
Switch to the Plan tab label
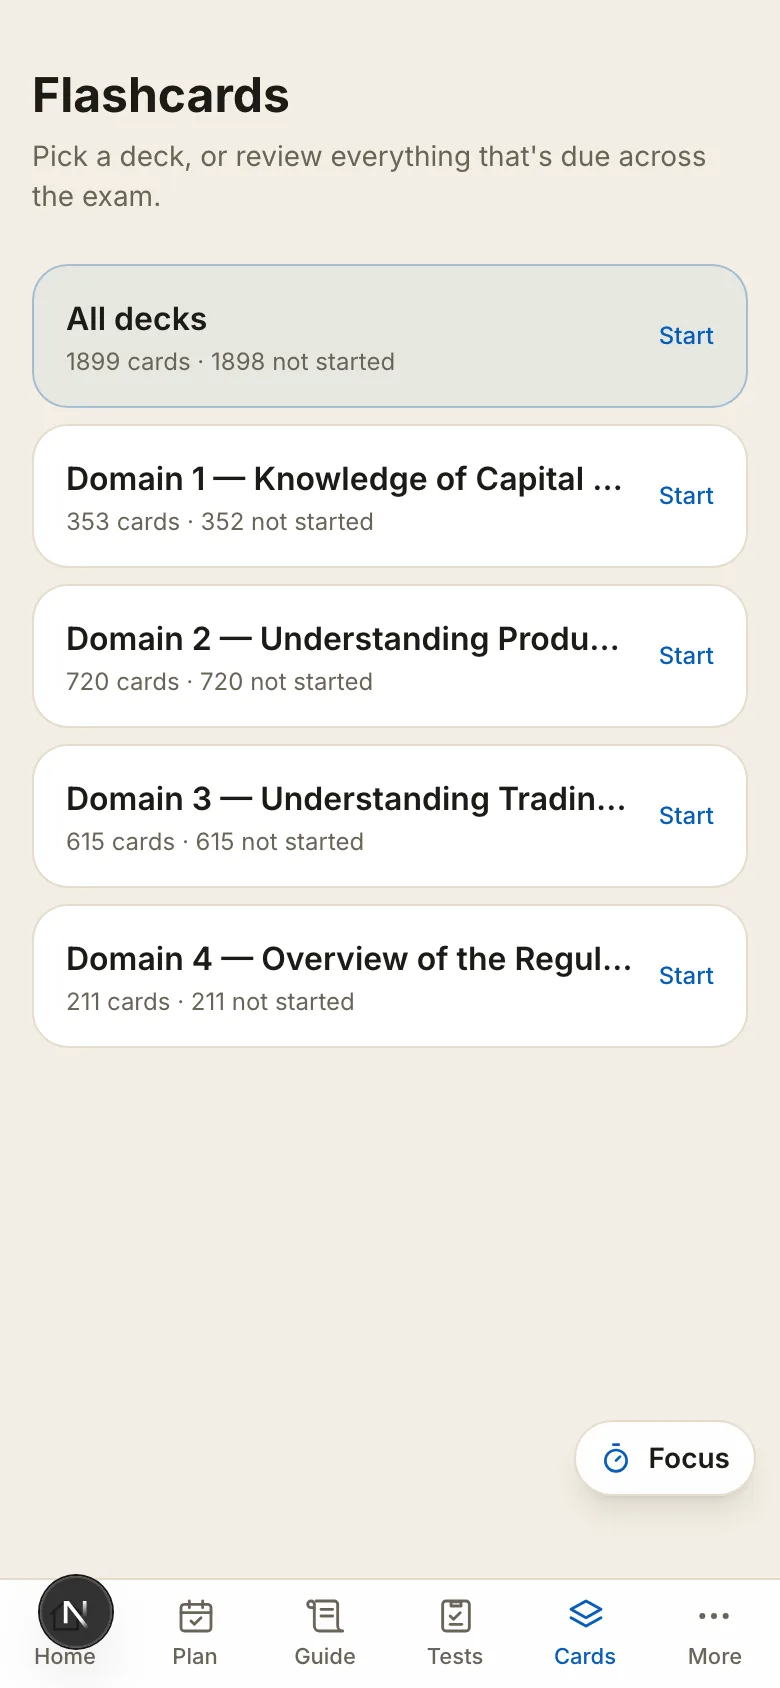pyautogui.click(x=195, y=1656)
